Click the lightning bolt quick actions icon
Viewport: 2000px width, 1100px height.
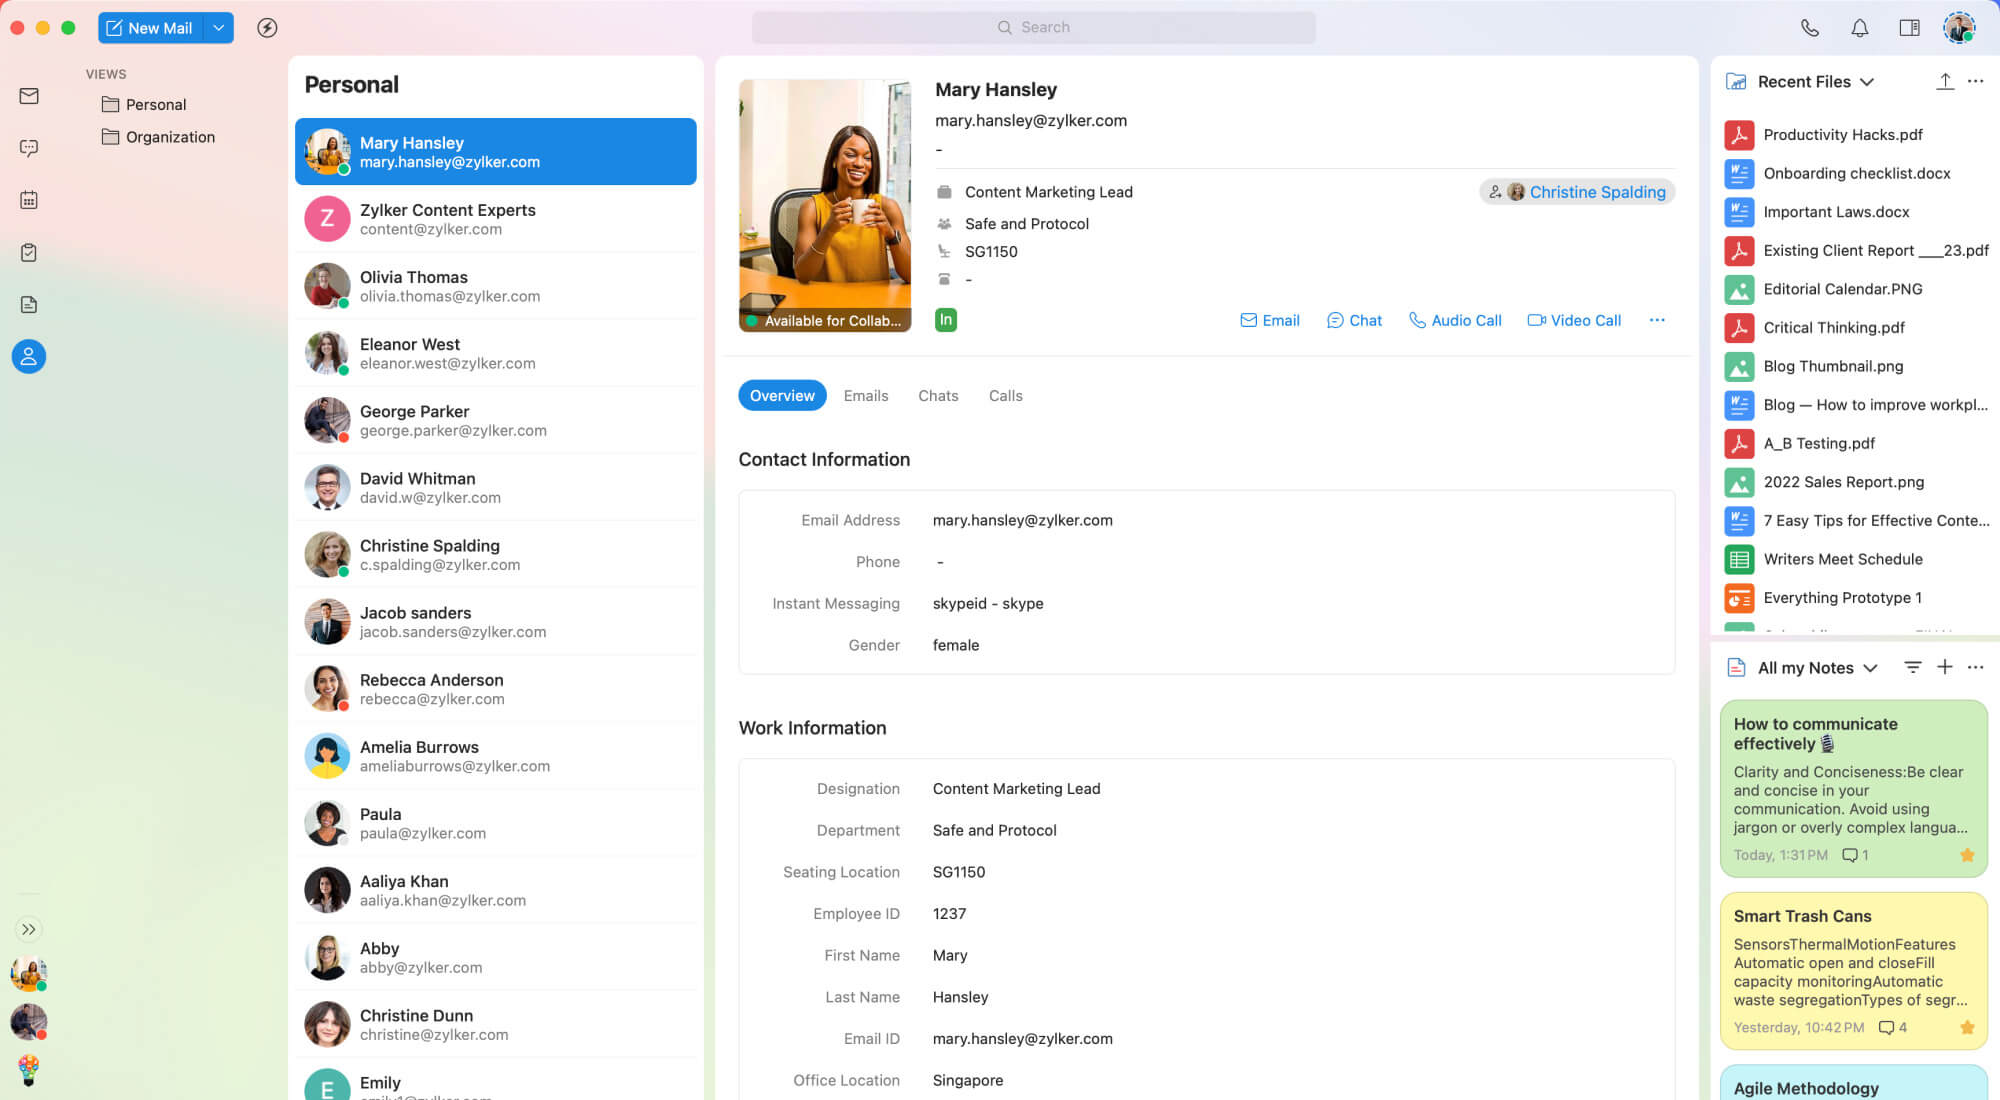click(x=267, y=28)
